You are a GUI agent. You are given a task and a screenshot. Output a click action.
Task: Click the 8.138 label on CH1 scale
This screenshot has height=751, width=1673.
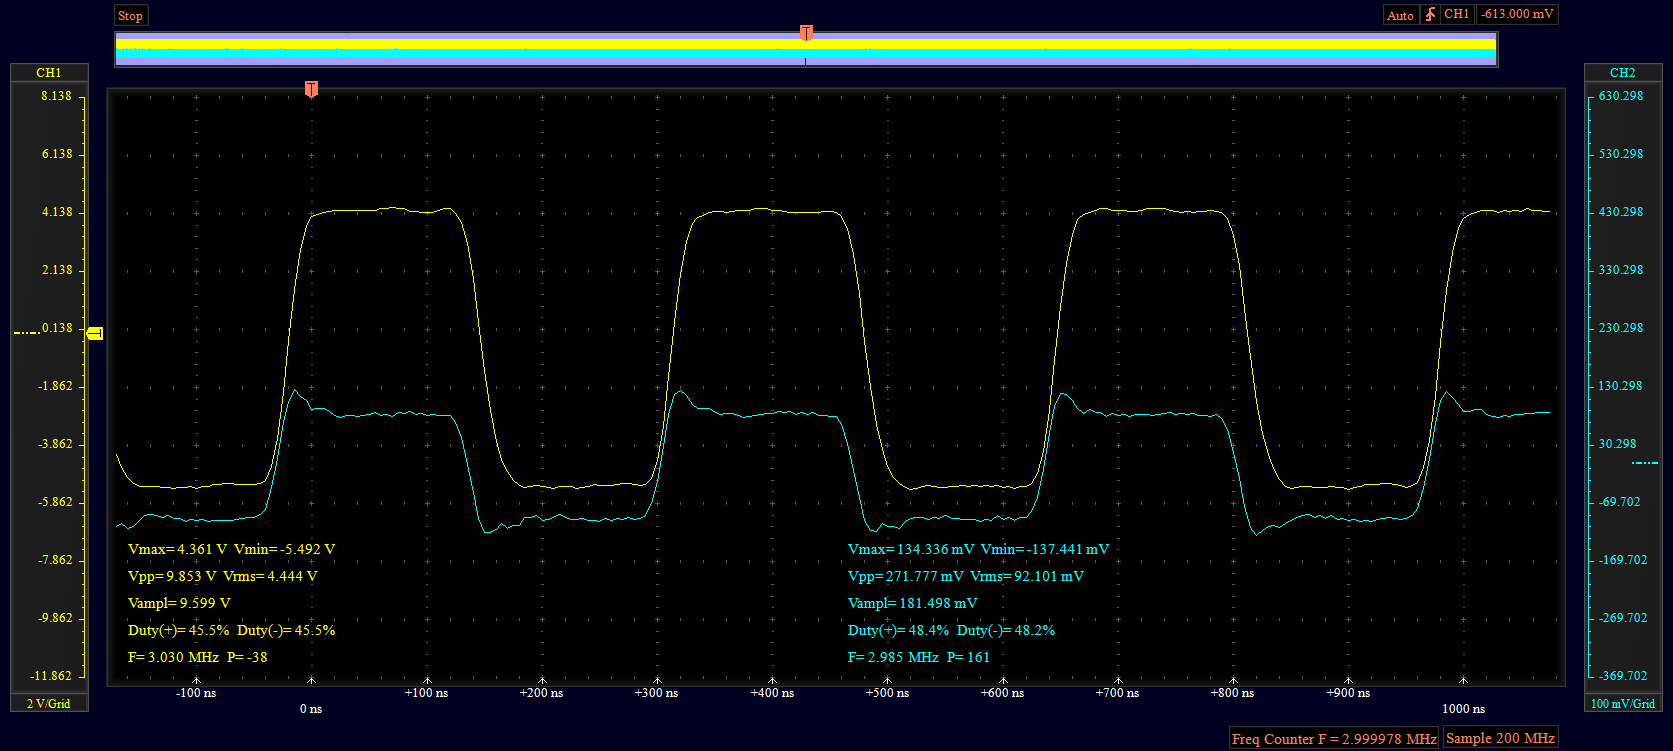(56, 96)
